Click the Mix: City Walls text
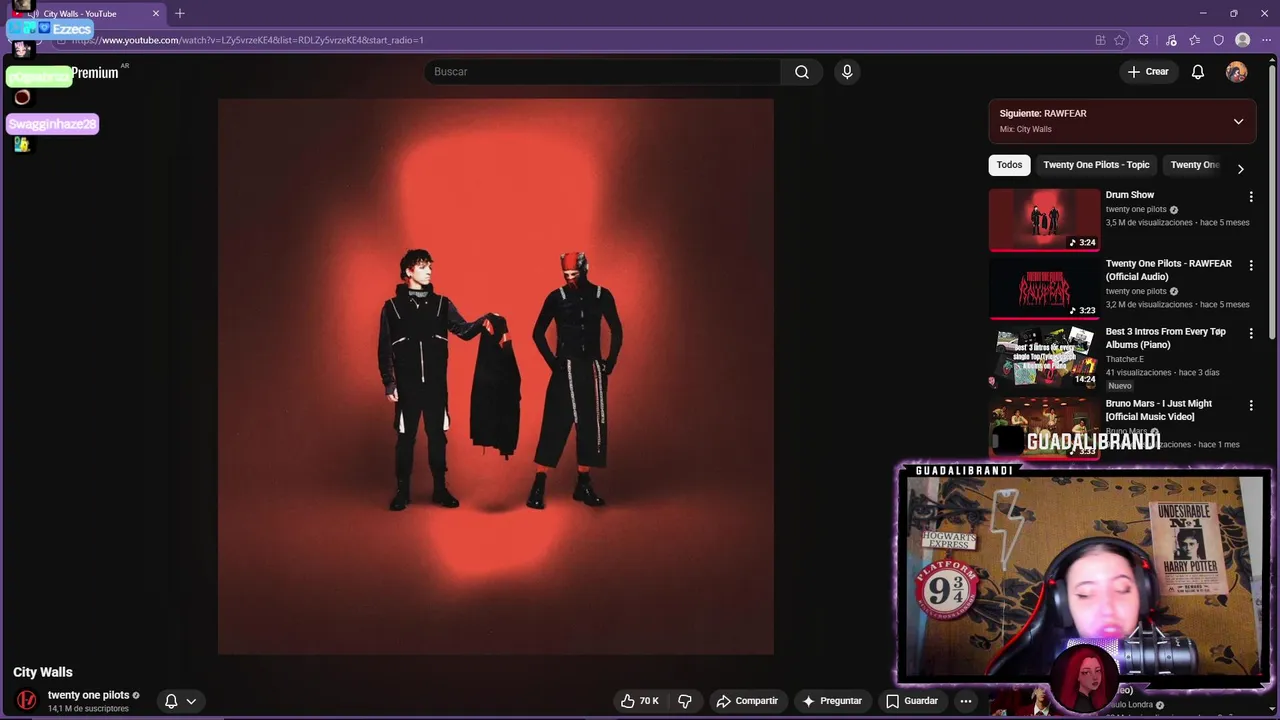This screenshot has width=1280, height=720. (x=1025, y=129)
